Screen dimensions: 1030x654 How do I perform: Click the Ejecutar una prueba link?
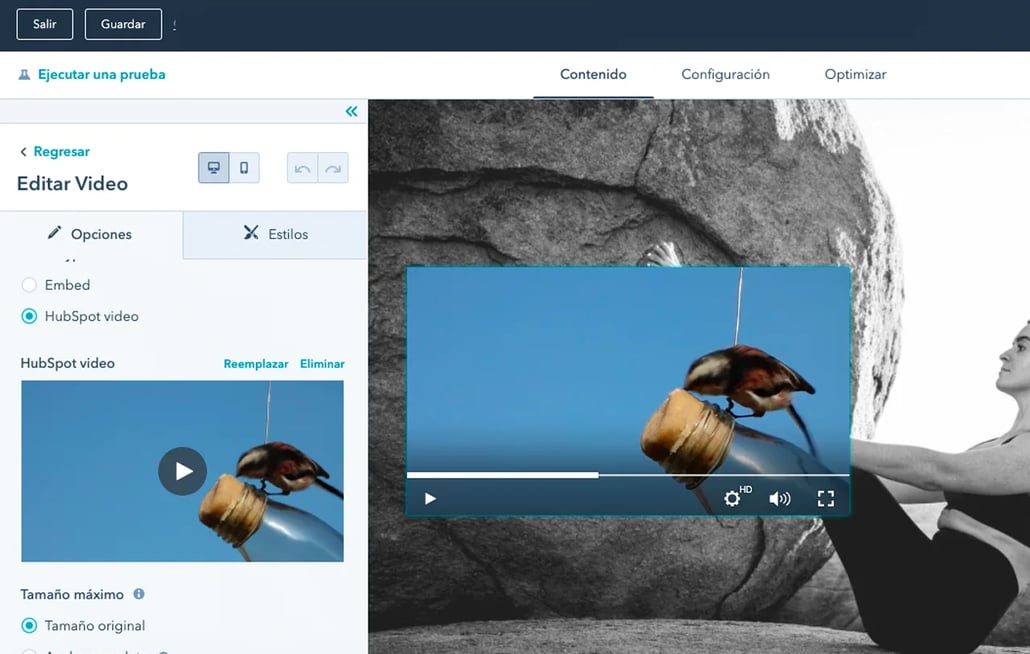pos(101,74)
